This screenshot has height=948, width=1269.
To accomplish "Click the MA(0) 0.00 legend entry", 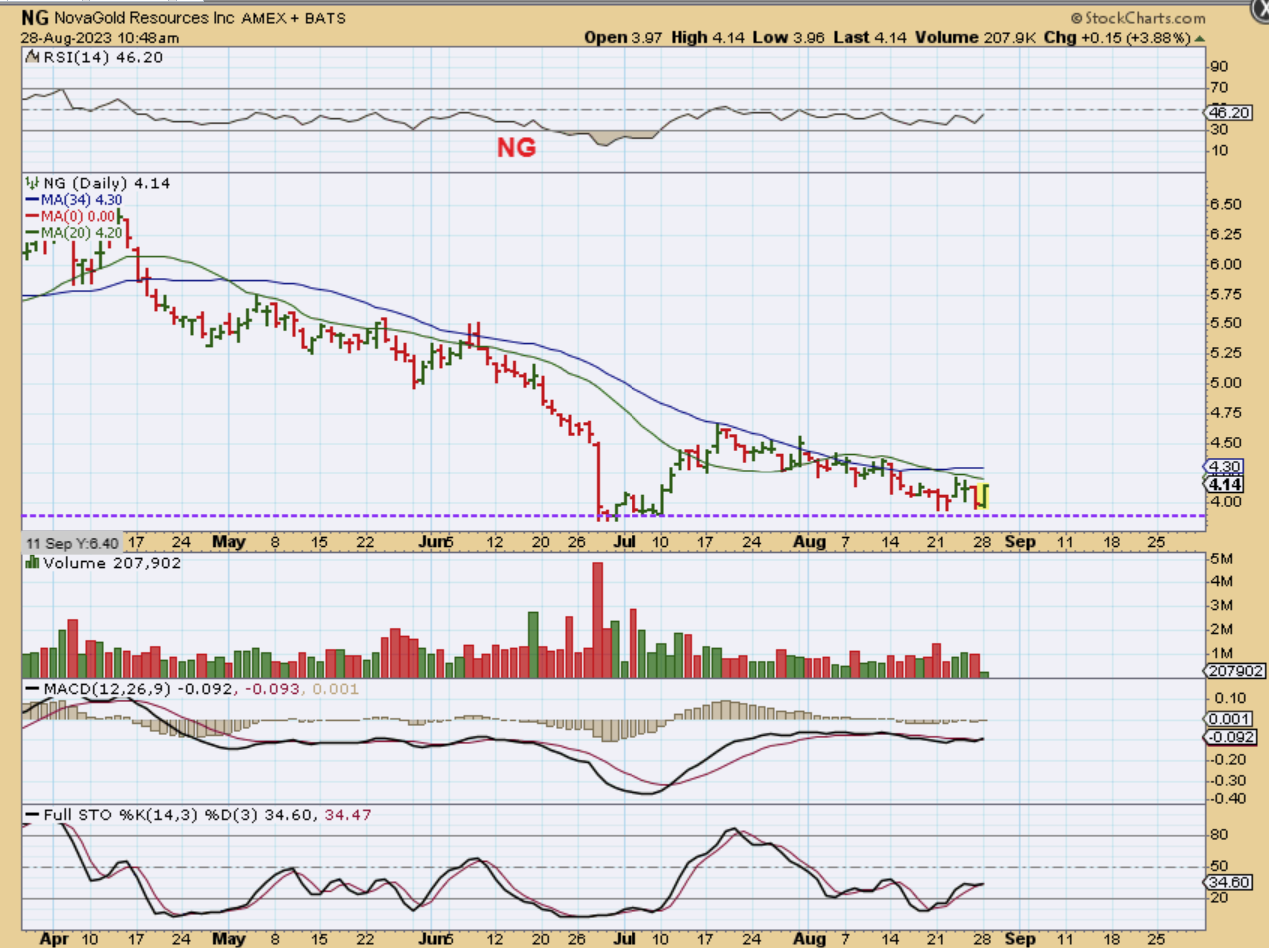I will click(x=76, y=216).
